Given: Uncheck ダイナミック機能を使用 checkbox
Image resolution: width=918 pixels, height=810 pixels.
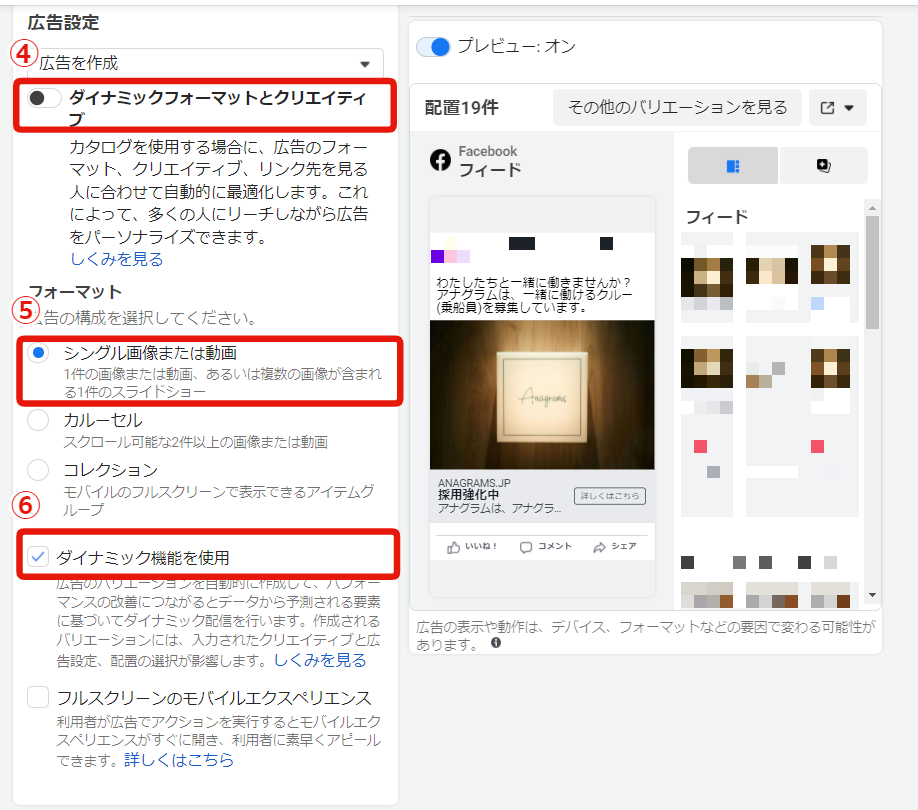Looking at the screenshot, I should coord(39,557).
